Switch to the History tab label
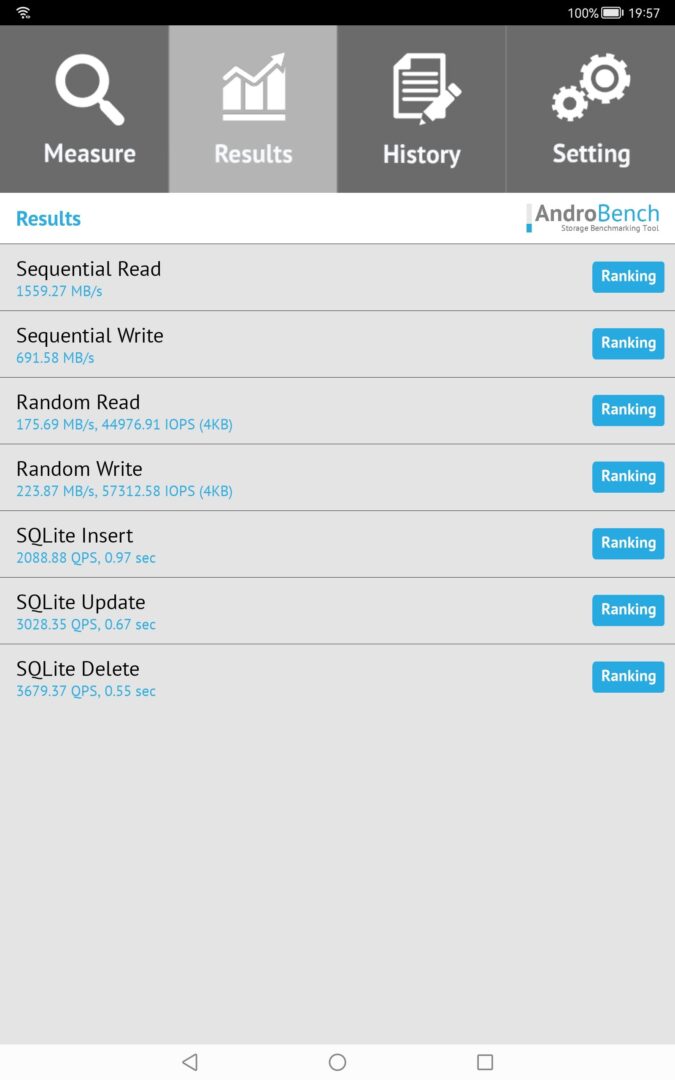Image resolution: width=675 pixels, height=1080 pixels. click(422, 154)
